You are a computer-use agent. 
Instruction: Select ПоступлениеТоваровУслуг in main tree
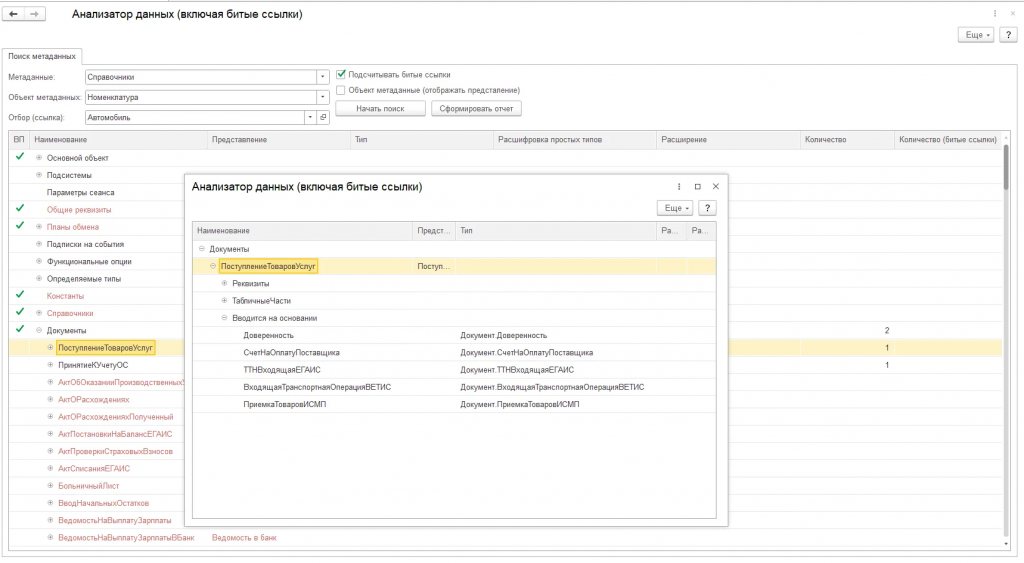tap(106, 348)
